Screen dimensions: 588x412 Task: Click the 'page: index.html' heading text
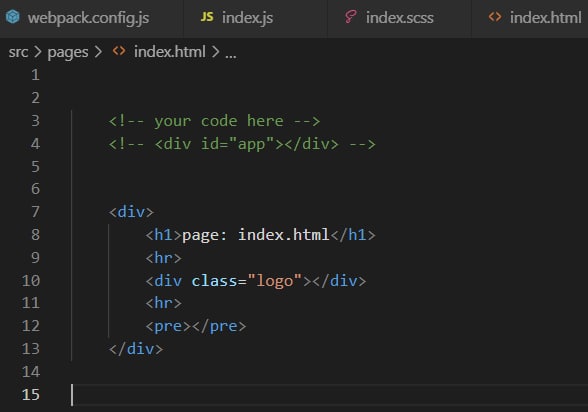tap(255, 235)
